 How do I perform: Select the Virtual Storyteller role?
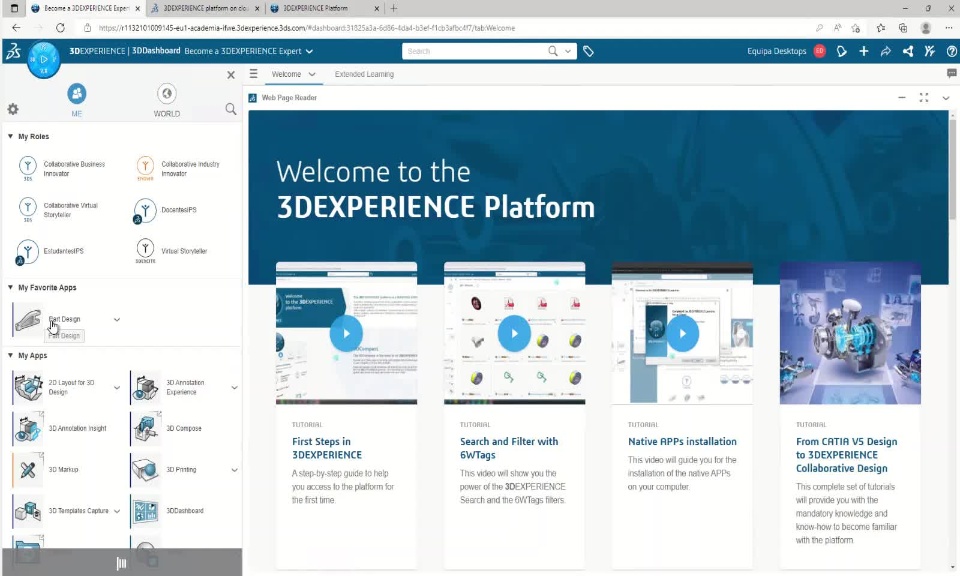click(x=171, y=251)
